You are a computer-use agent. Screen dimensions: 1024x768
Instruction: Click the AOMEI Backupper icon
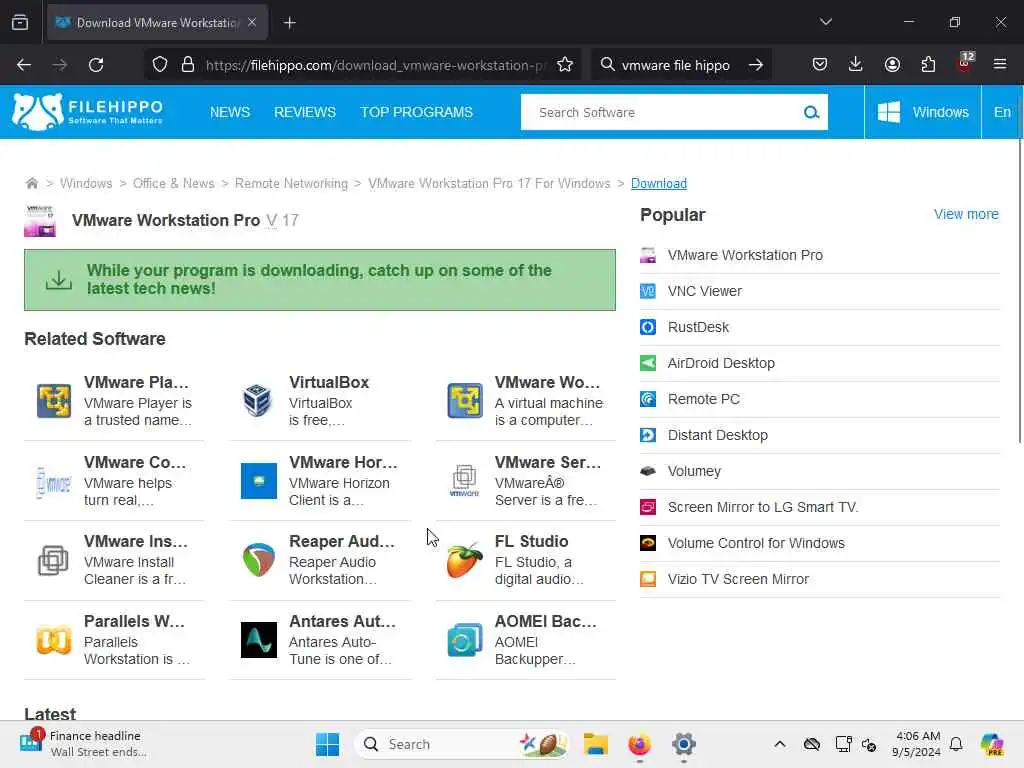tap(464, 640)
